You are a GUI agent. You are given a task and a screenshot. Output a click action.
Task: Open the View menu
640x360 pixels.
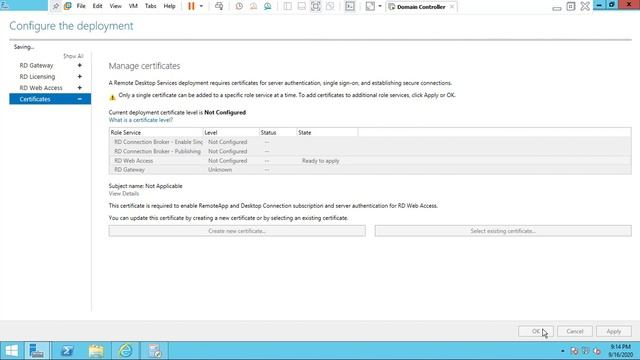click(116, 6)
